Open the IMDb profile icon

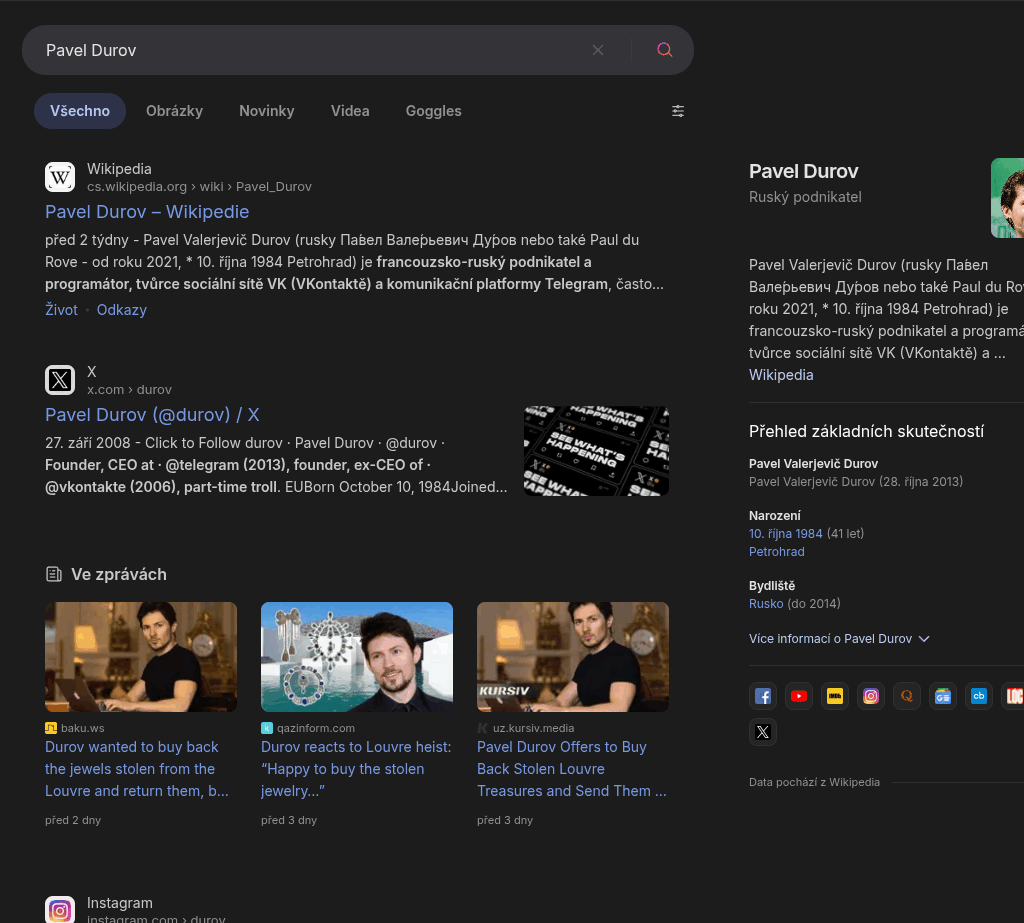[x=835, y=696]
